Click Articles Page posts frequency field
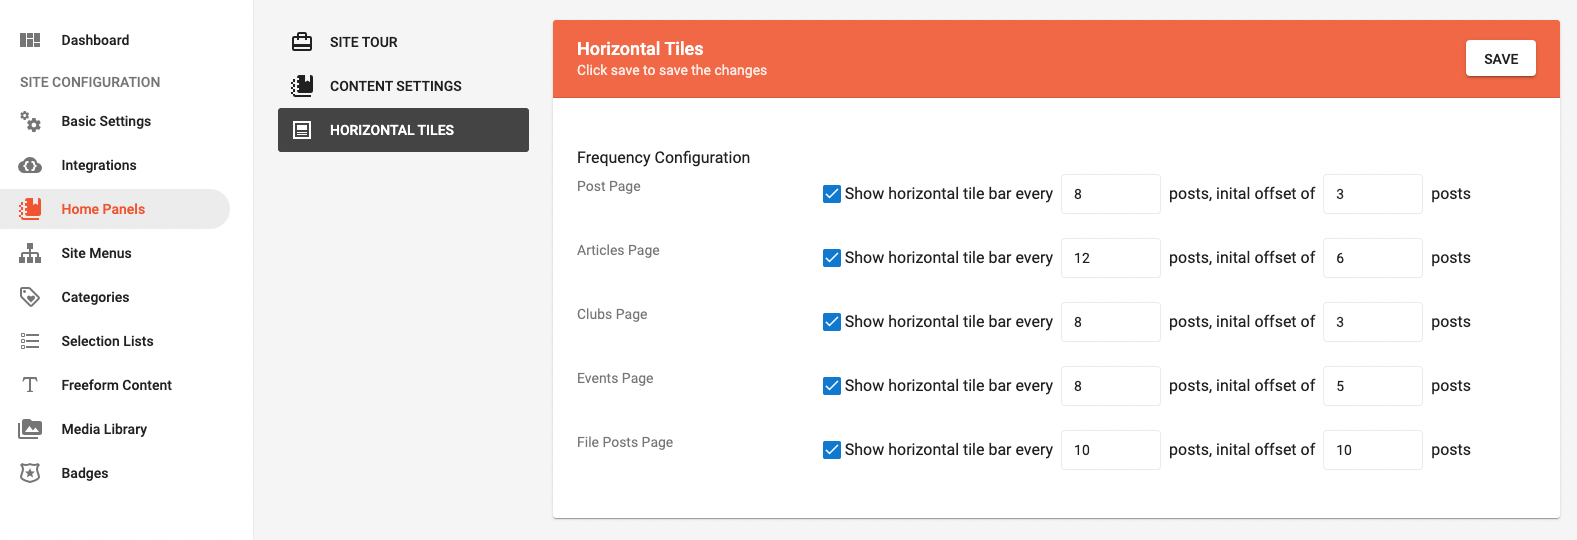Viewport: 1577px width, 540px height. (x=1110, y=258)
